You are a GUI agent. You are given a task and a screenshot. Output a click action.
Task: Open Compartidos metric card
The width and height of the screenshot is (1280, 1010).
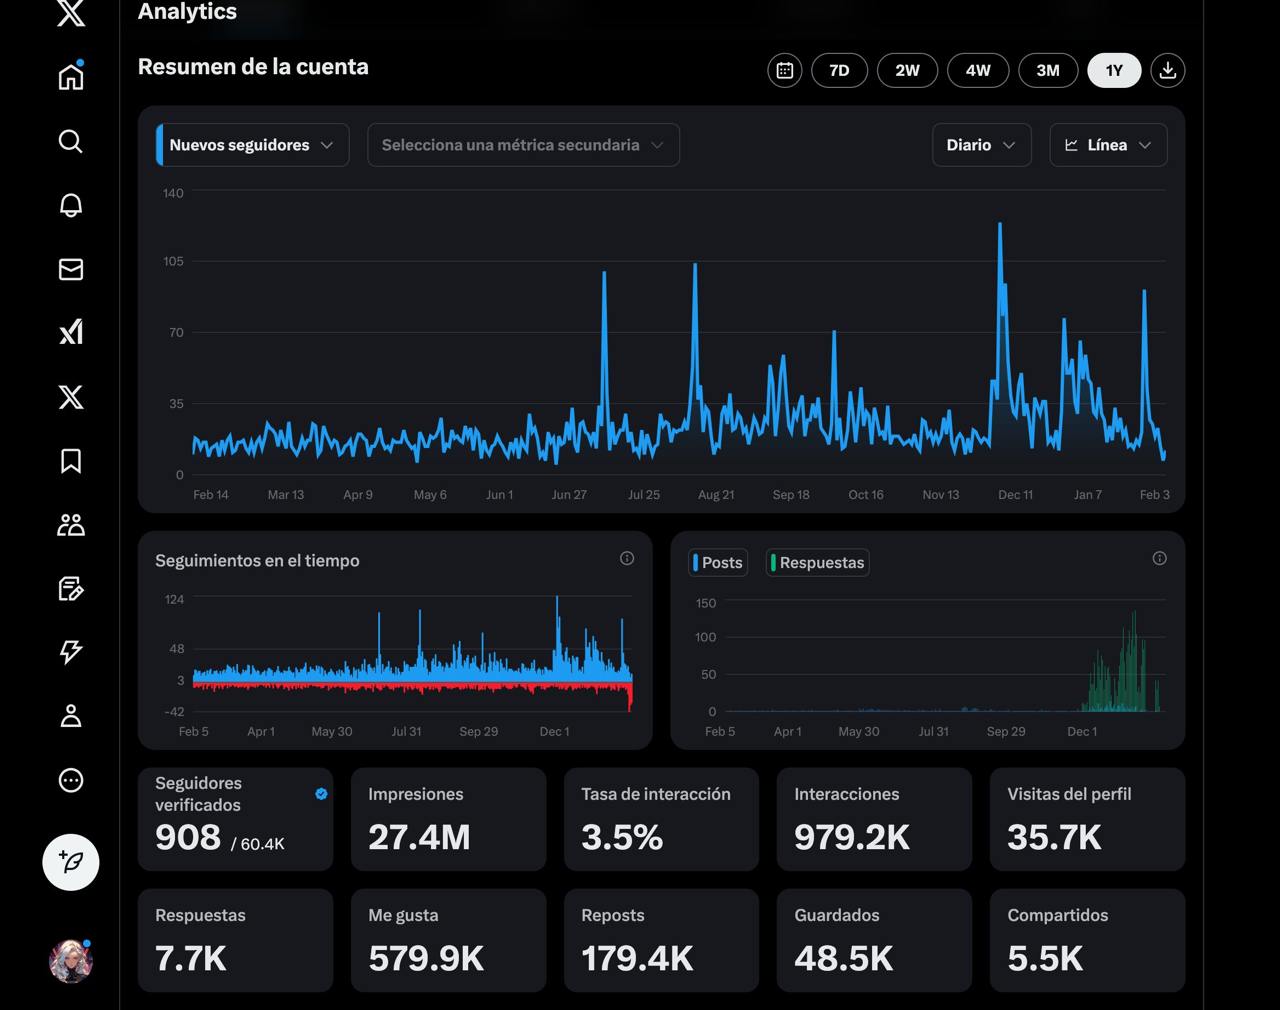1088,940
